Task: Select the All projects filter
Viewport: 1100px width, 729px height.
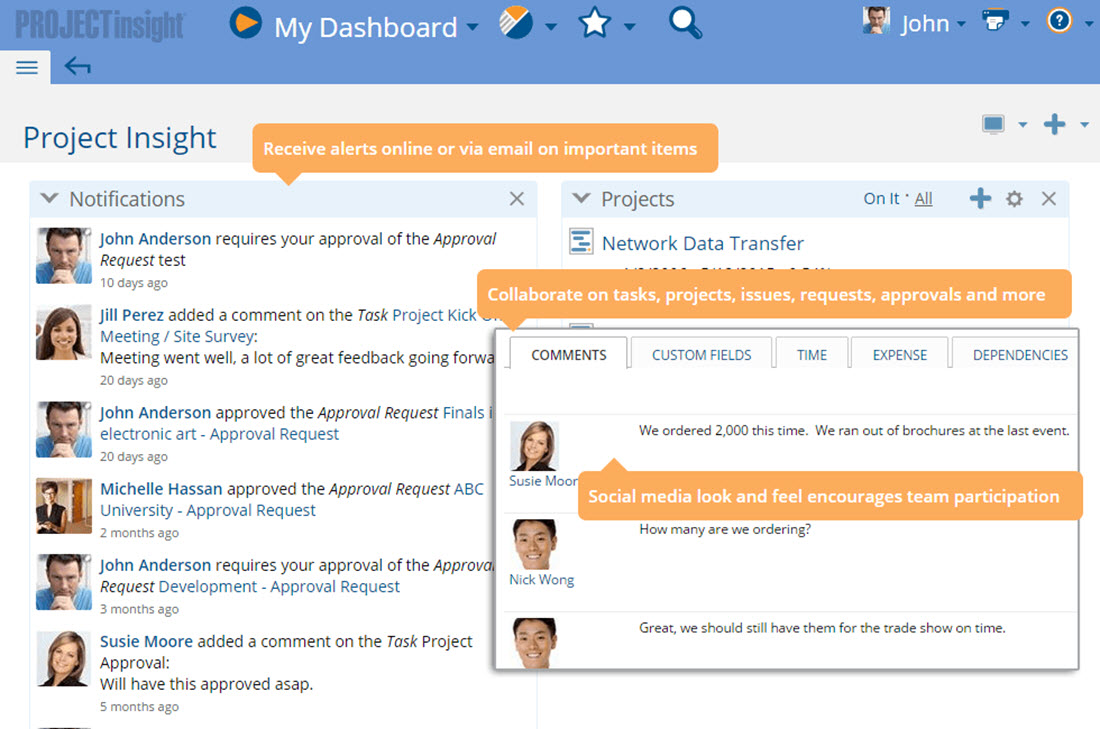Action: point(924,199)
